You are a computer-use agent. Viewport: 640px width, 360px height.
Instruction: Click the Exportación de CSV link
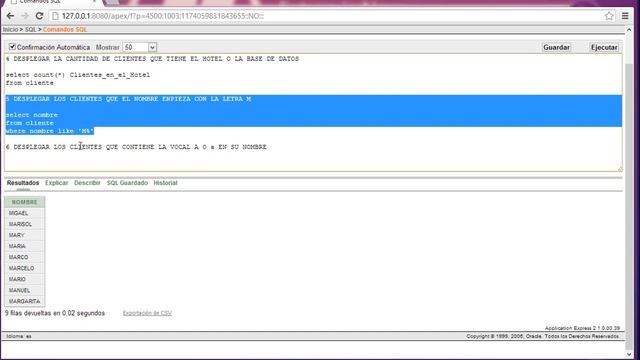147,313
